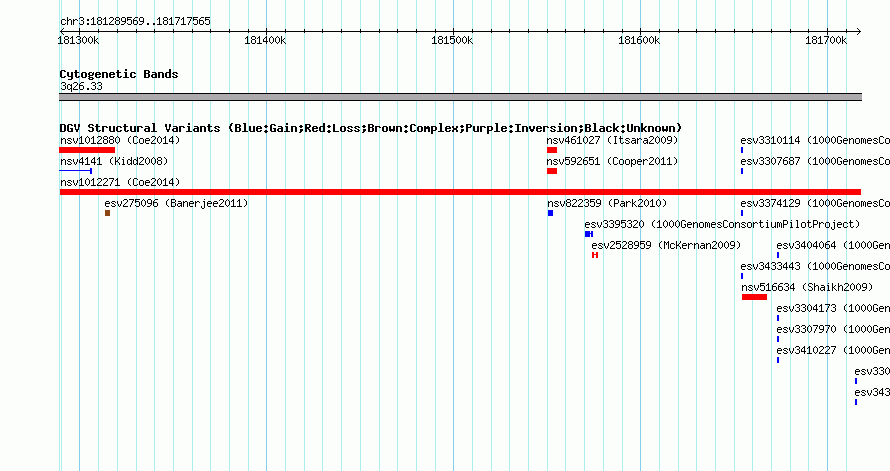Click blue gain glyph under esv3395320
This screenshot has height=471, width=890.
click(x=589, y=234)
